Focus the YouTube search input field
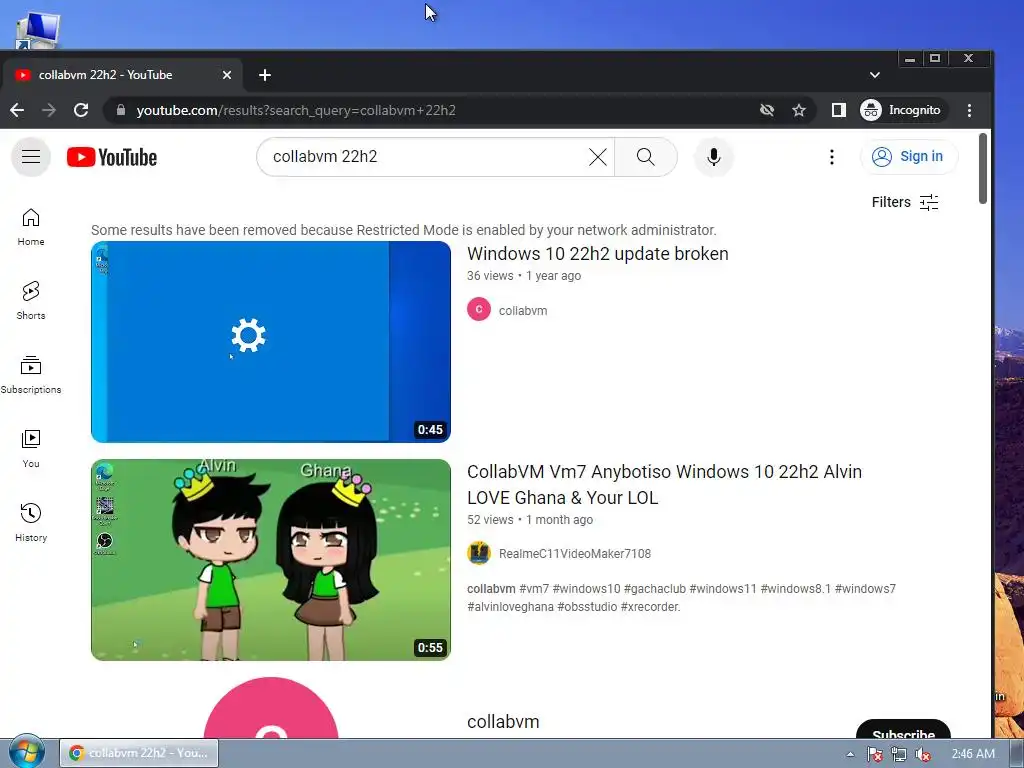 click(424, 157)
